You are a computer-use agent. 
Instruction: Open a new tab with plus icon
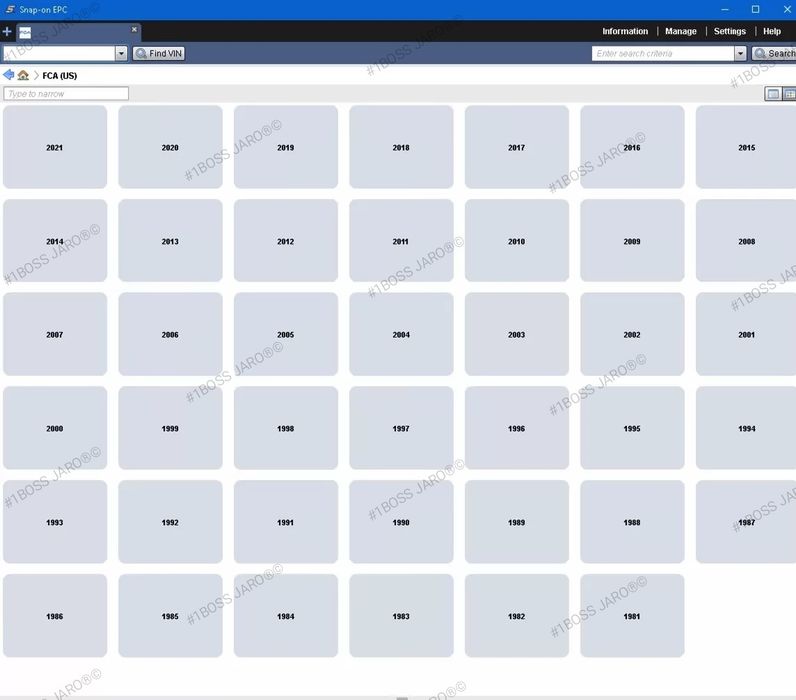(7, 32)
